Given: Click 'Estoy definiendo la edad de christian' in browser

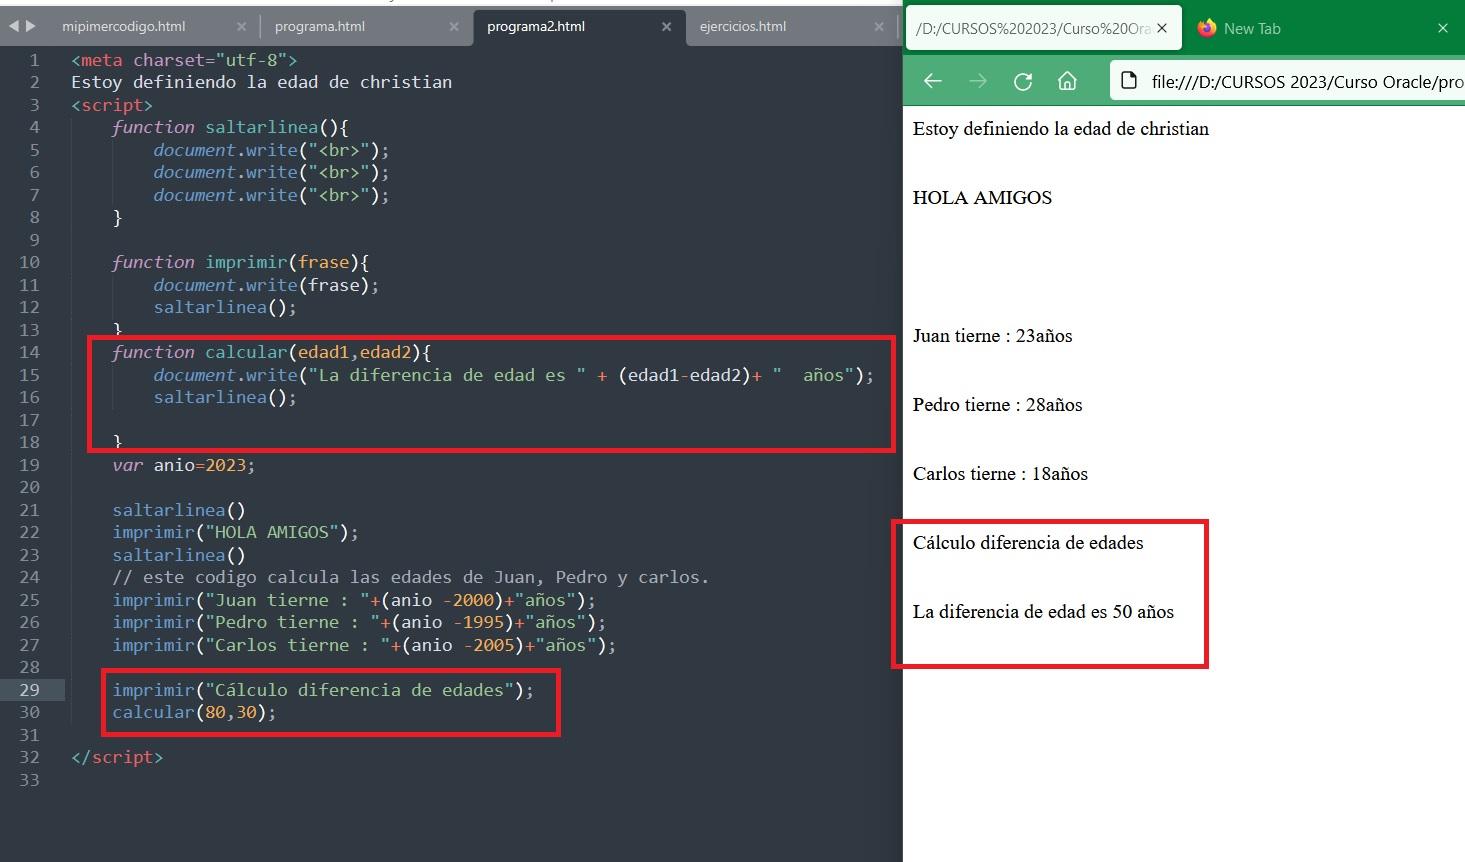Looking at the screenshot, I should (x=1061, y=129).
